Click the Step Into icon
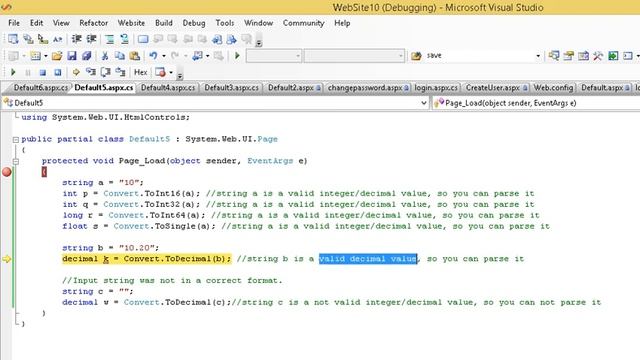 click(x=91, y=73)
